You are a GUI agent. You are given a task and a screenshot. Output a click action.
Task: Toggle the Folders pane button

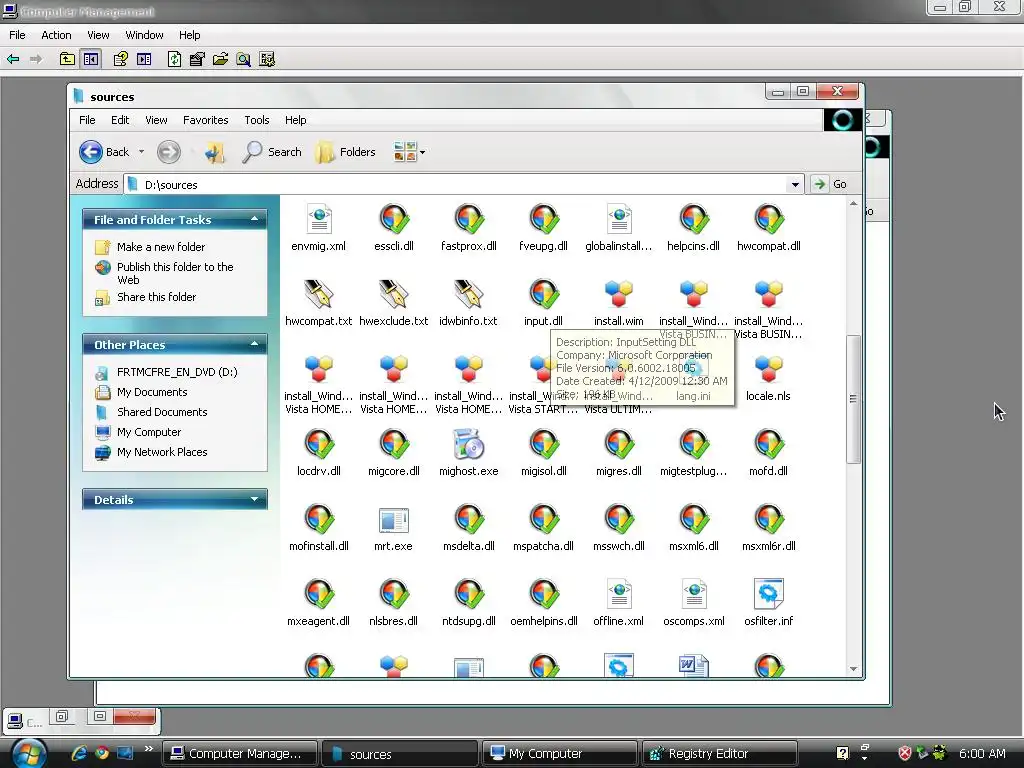point(345,152)
